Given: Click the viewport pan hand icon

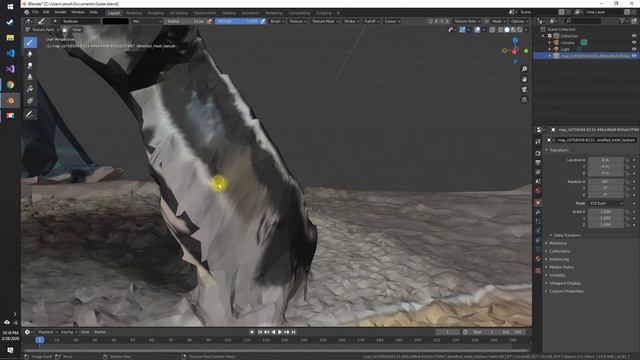Looking at the screenshot, I should (x=524, y=79).
